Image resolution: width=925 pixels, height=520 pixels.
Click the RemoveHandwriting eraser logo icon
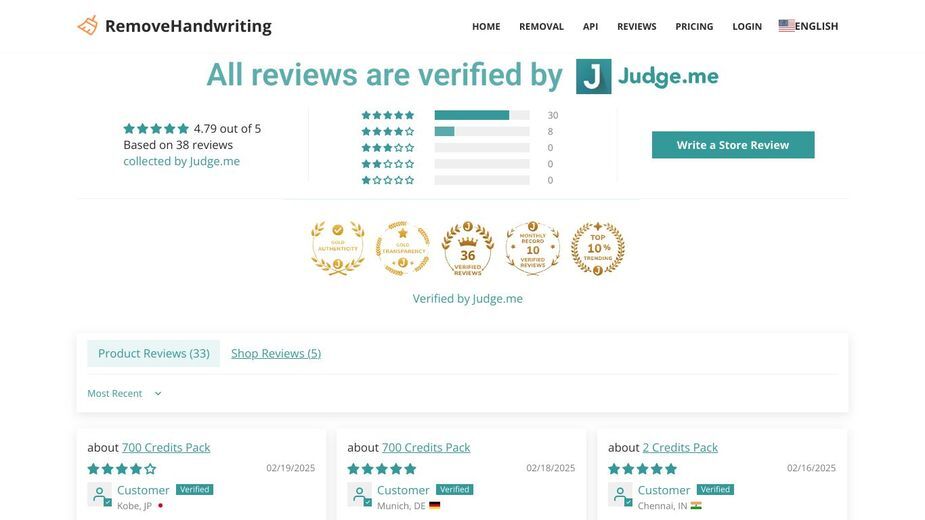88,25
